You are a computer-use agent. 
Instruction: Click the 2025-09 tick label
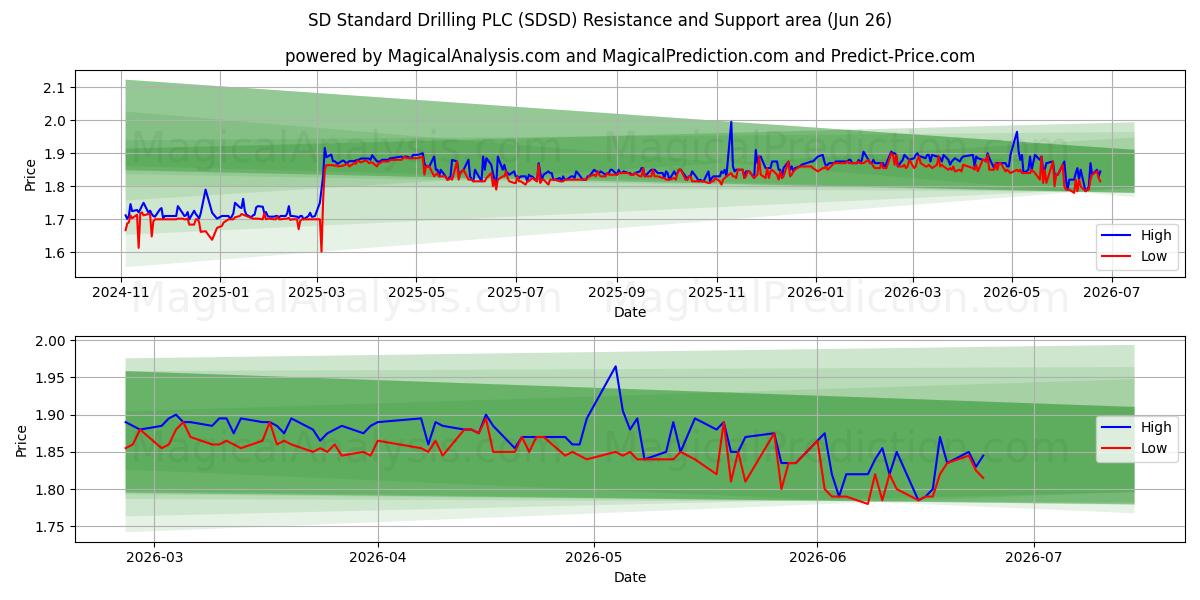pos(616,291)
